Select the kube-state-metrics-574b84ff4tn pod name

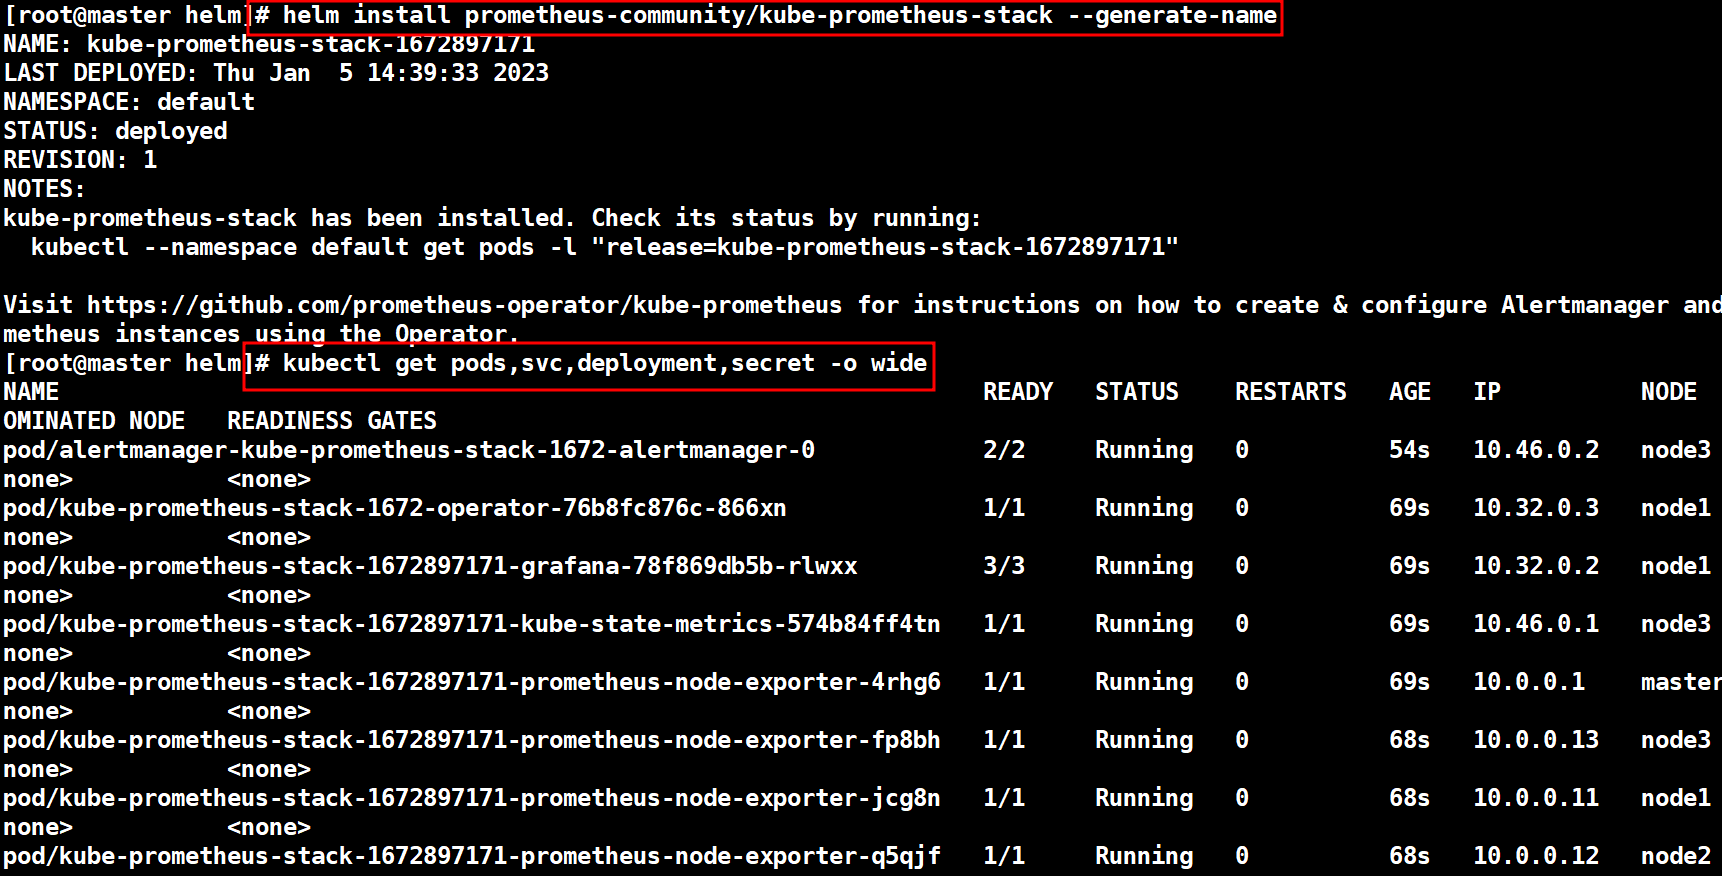(x=472, y=624)
